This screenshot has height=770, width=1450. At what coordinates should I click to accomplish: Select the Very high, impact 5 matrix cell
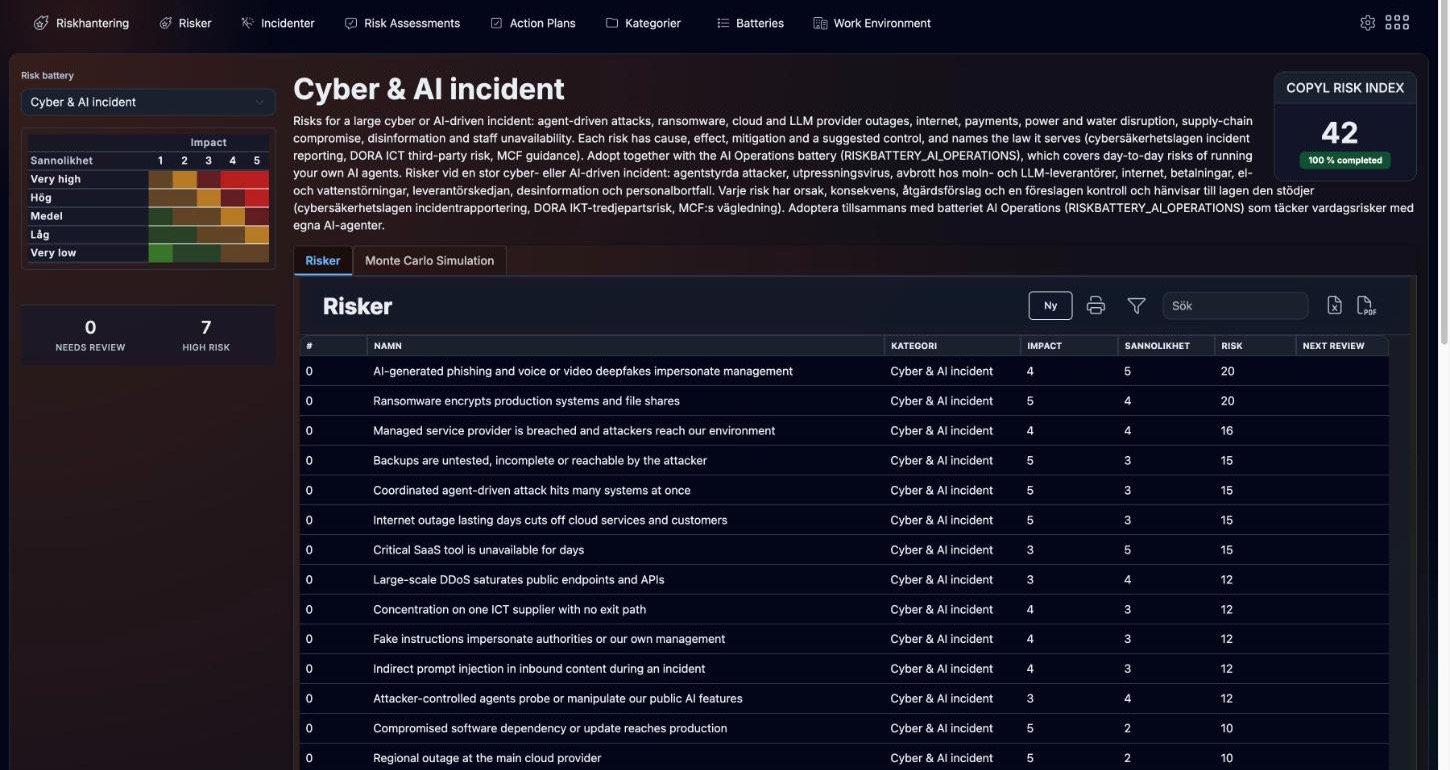click(257, 179)
